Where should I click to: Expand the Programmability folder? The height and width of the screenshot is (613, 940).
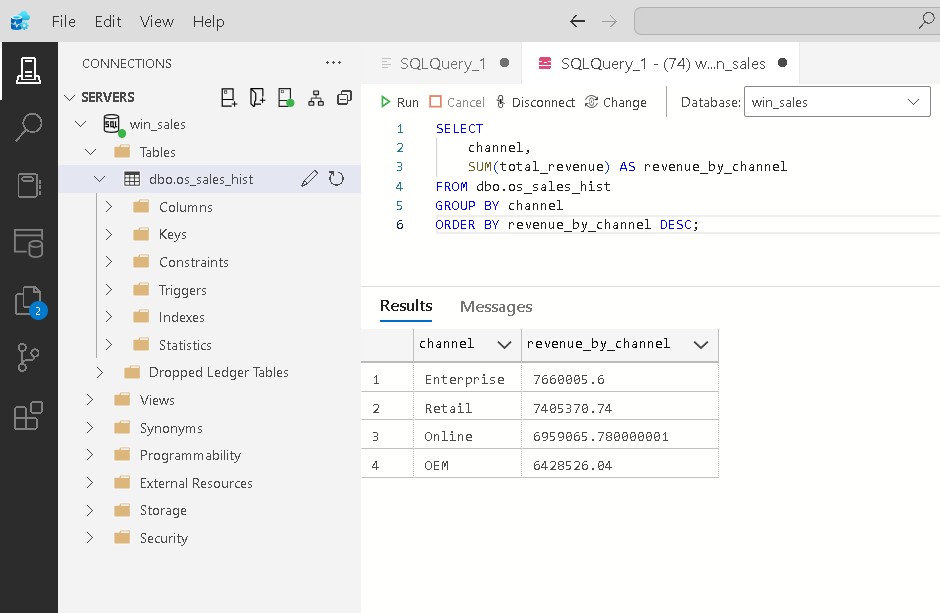(89, 455)
